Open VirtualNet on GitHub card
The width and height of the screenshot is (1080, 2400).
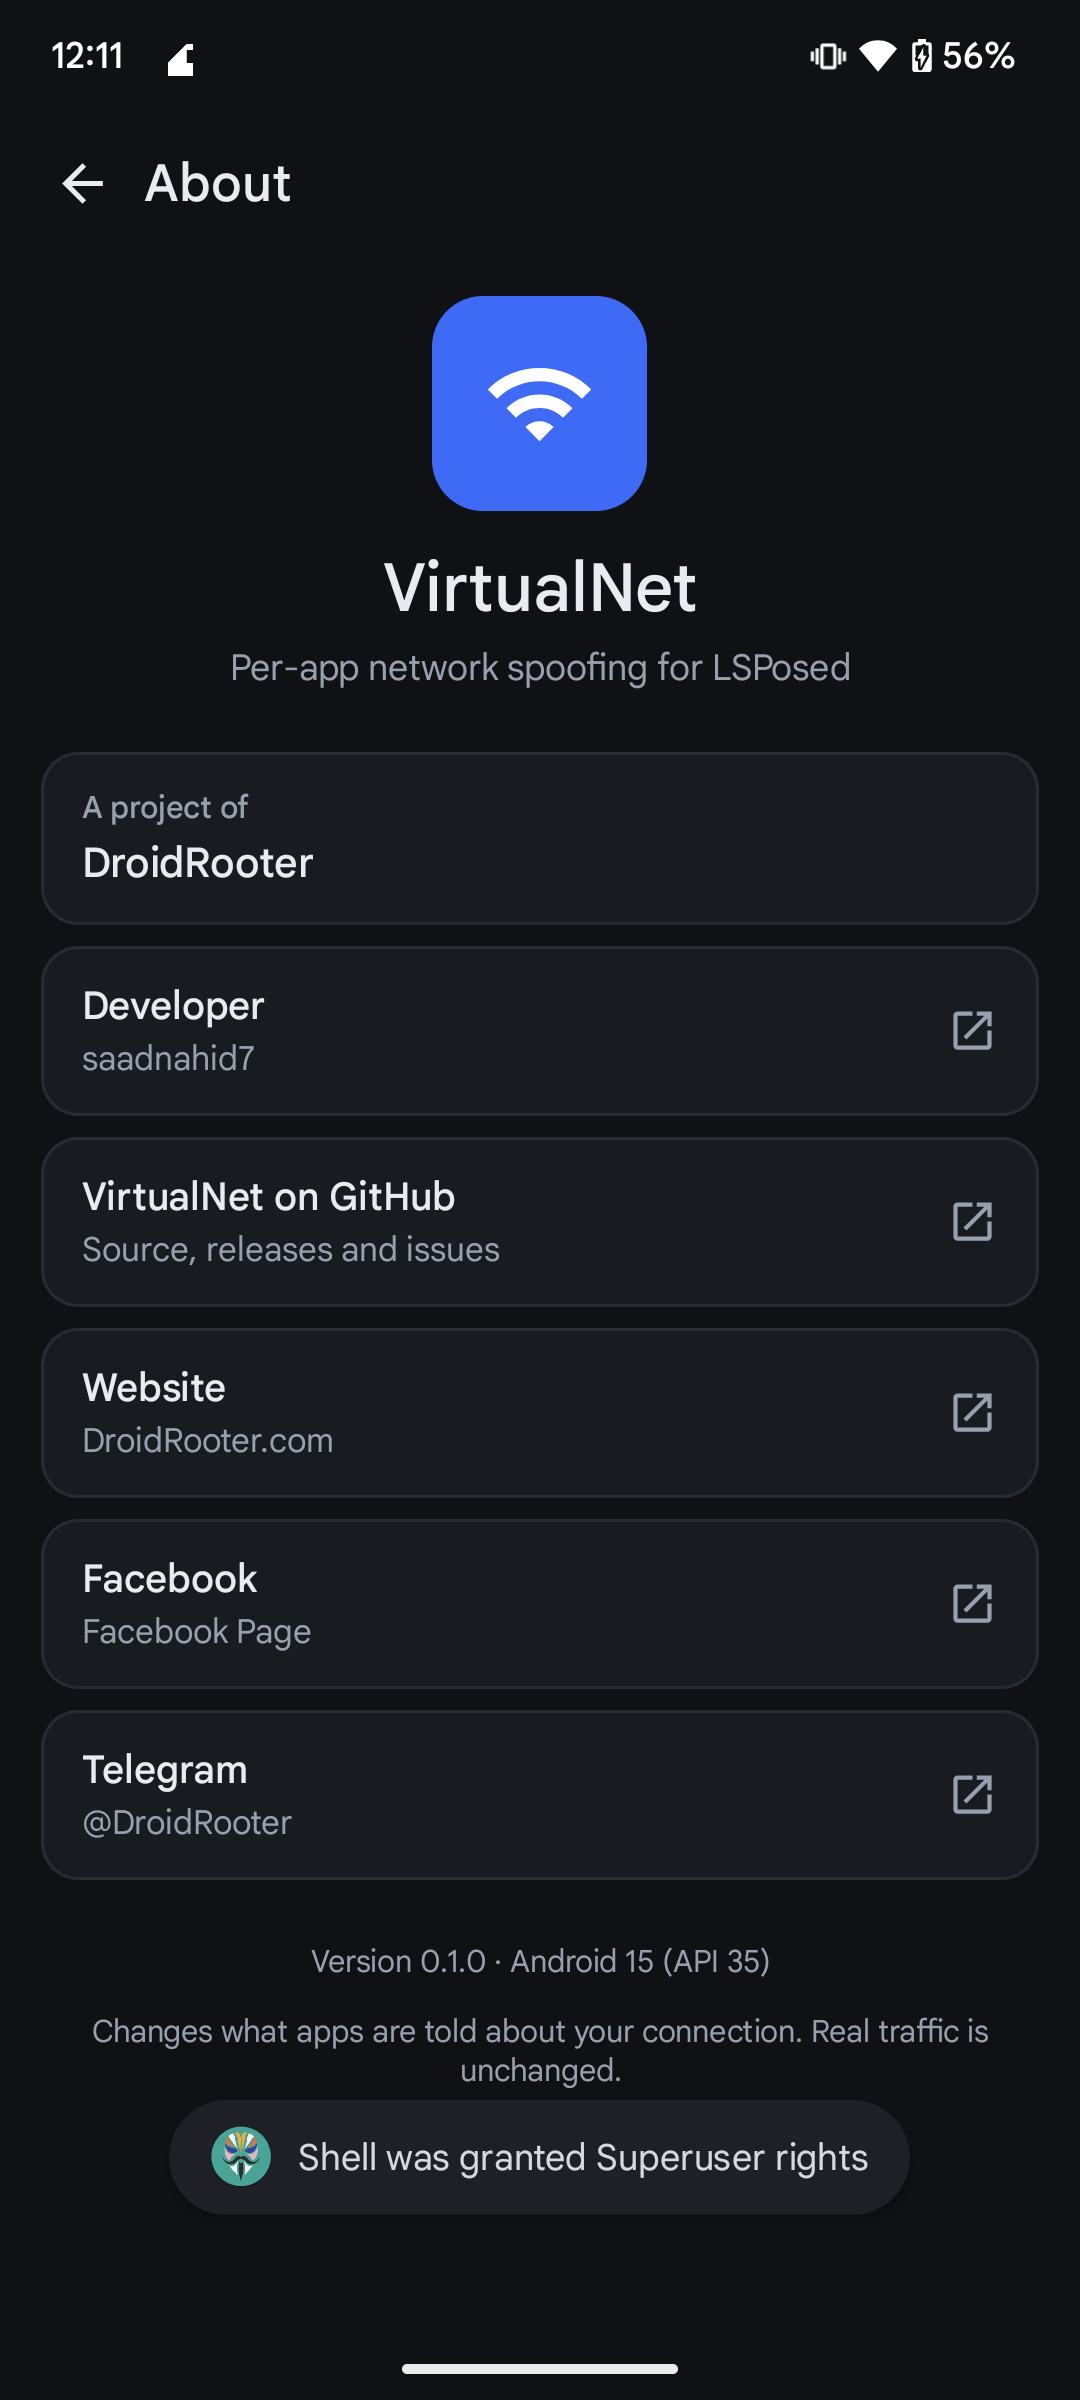pyautogui.click(x=540, y=1222)
